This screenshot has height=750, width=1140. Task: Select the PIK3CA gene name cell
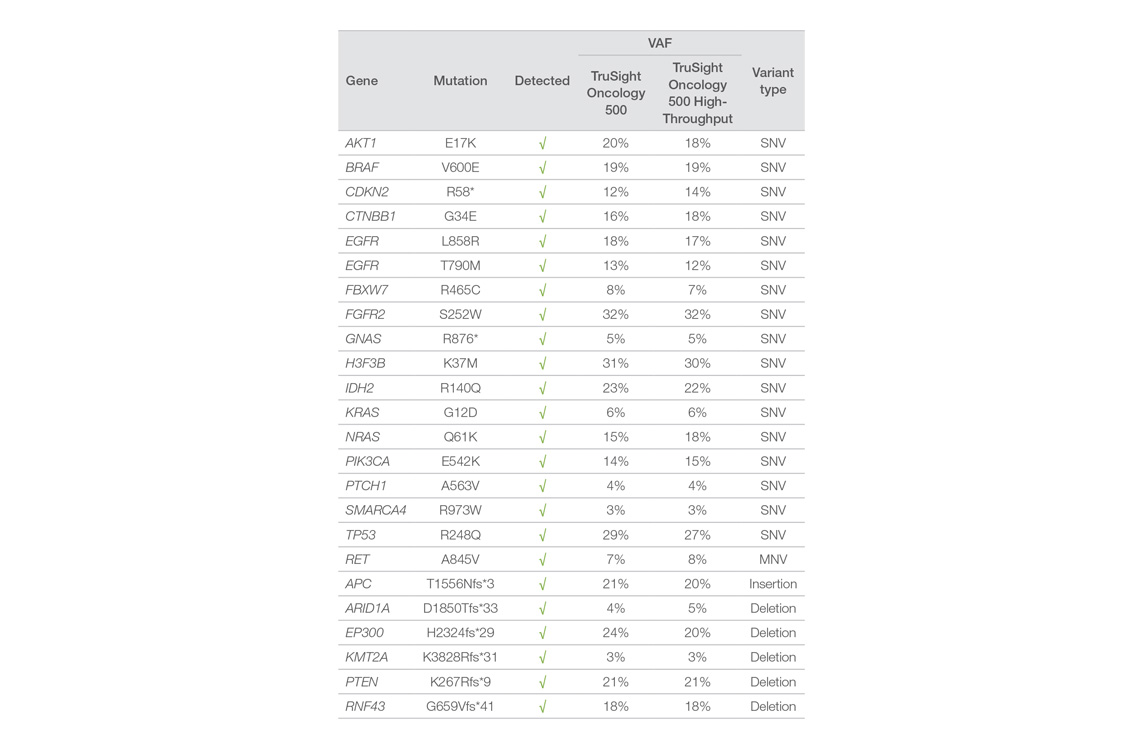click(x=368, y=462)
